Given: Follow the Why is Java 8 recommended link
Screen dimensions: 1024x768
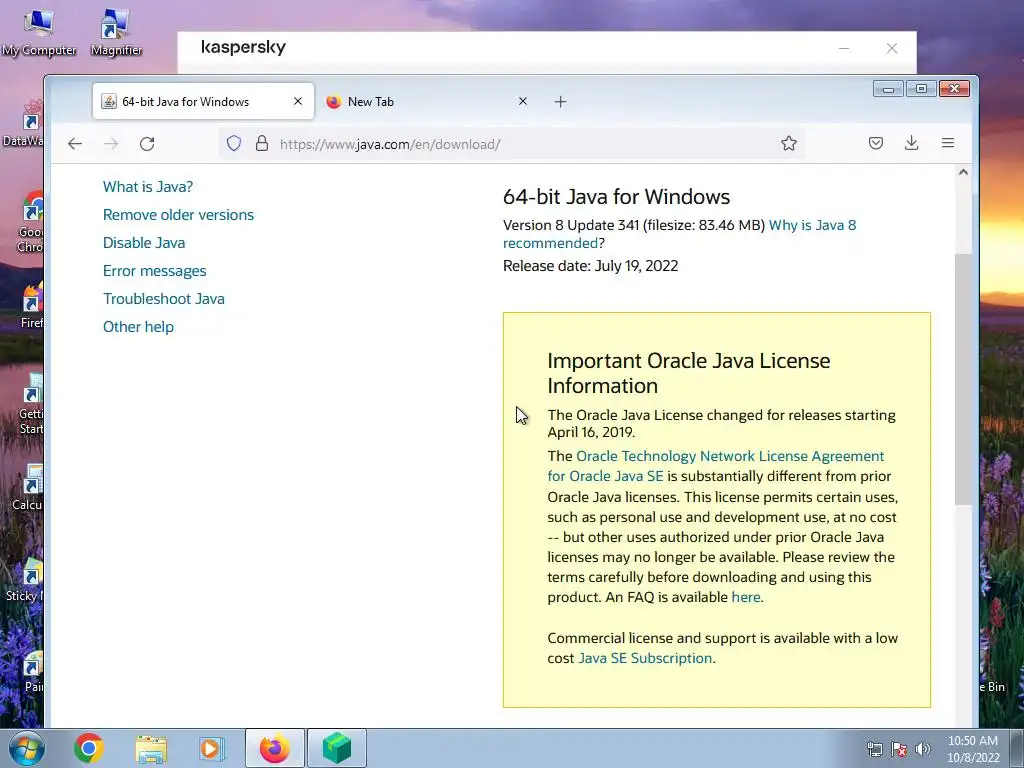Looking at the screenshot, I should click(812, 225).
